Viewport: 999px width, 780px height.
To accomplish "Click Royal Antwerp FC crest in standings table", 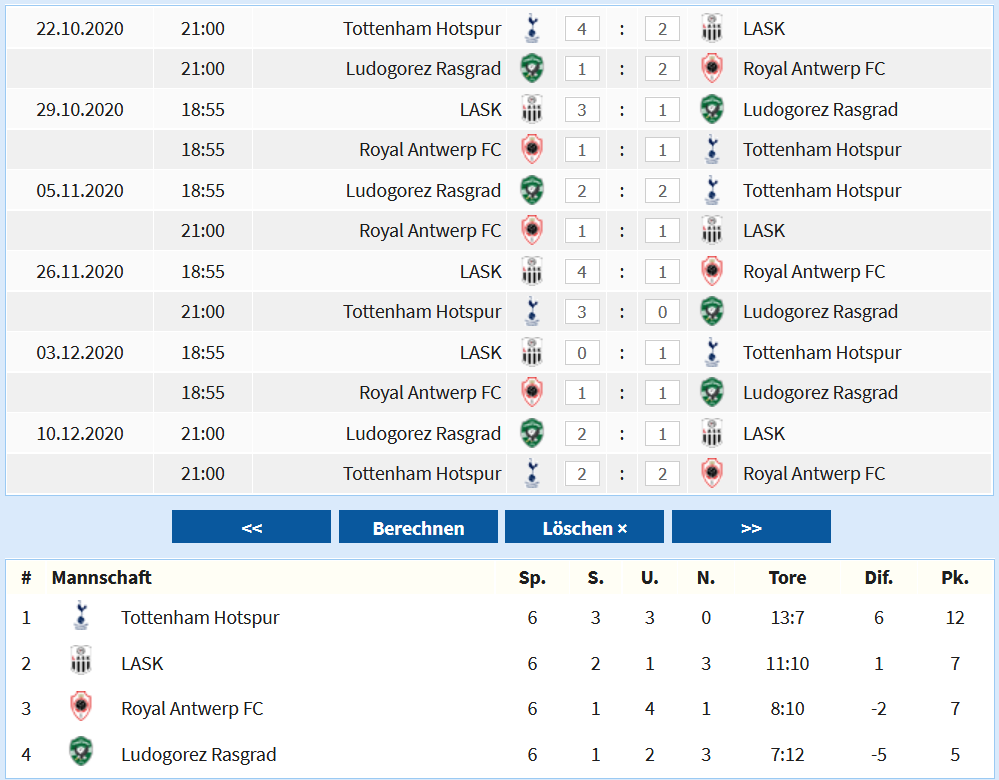I will [x=81, y=707].
